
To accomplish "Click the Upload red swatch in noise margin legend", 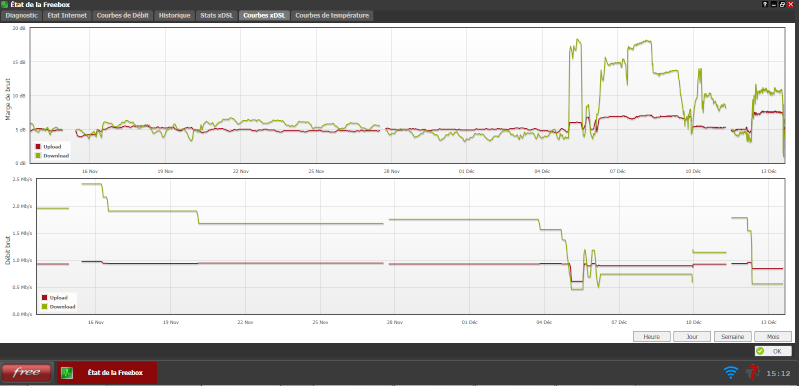I will [37, 147].
